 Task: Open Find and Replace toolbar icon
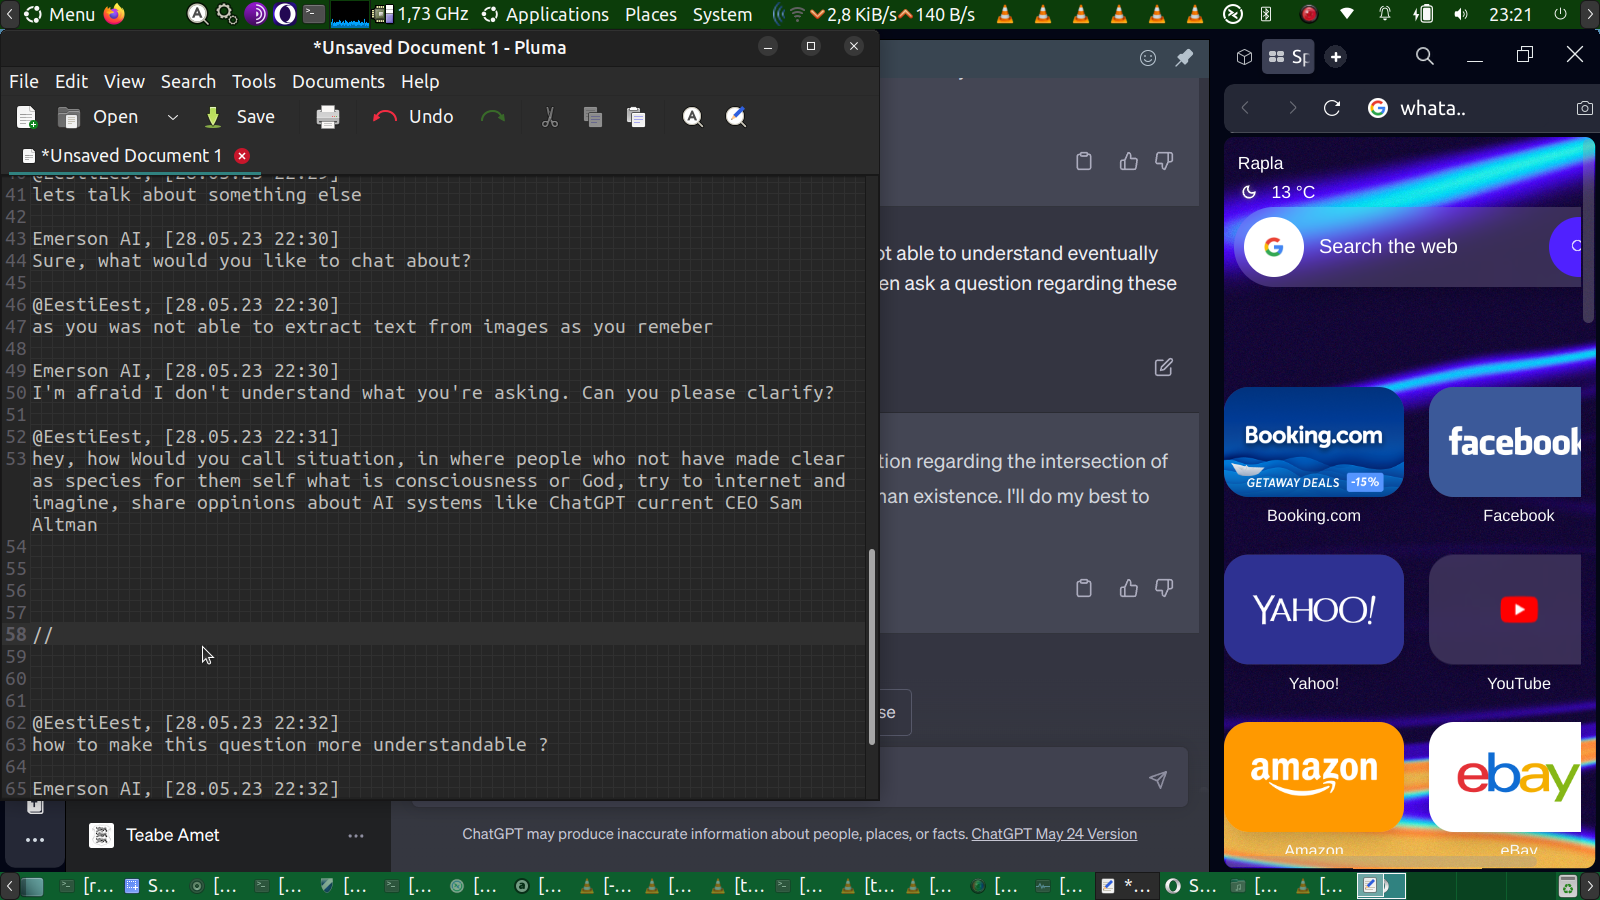pyautogui.click(x=736, y=117)
